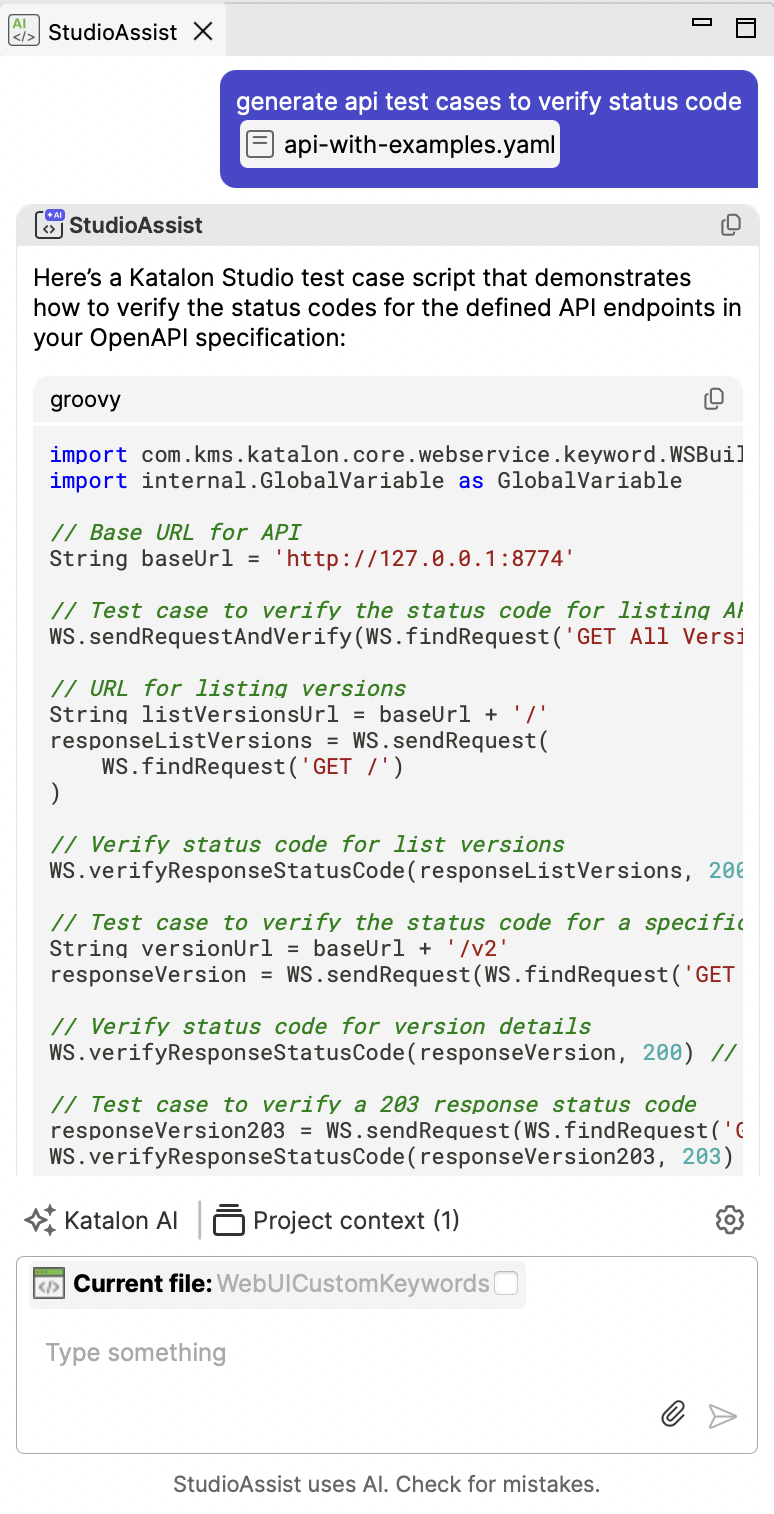Image resolution: width=774 pixels, height=1514 pixels.
Task: Click the api-with-examples.yaml file icon
Action: pyautogui.click(x=260, y=145)
